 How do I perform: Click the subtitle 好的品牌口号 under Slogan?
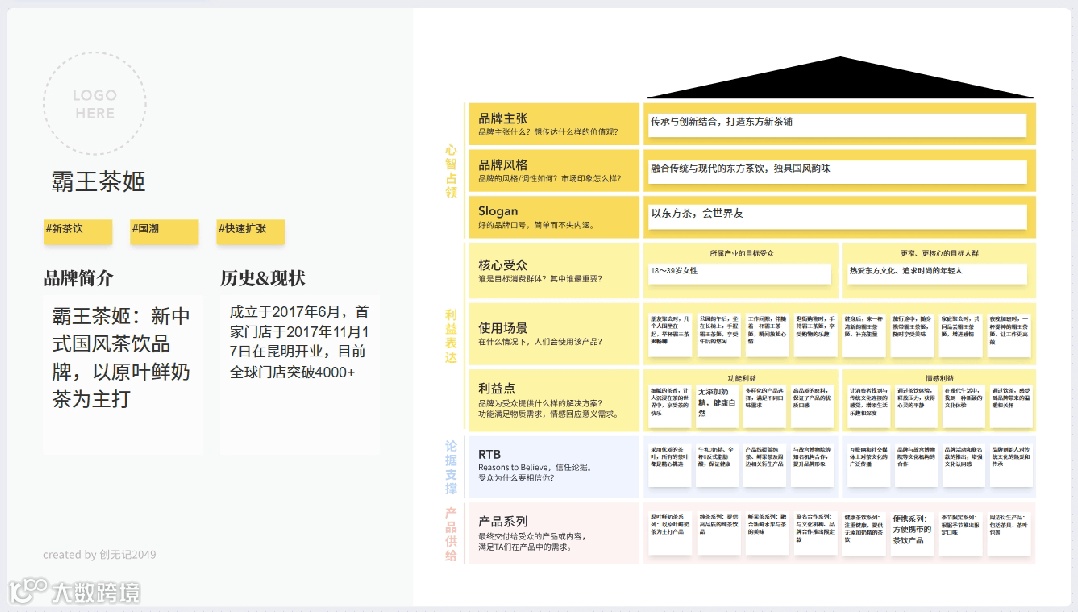tap(536, 225)
